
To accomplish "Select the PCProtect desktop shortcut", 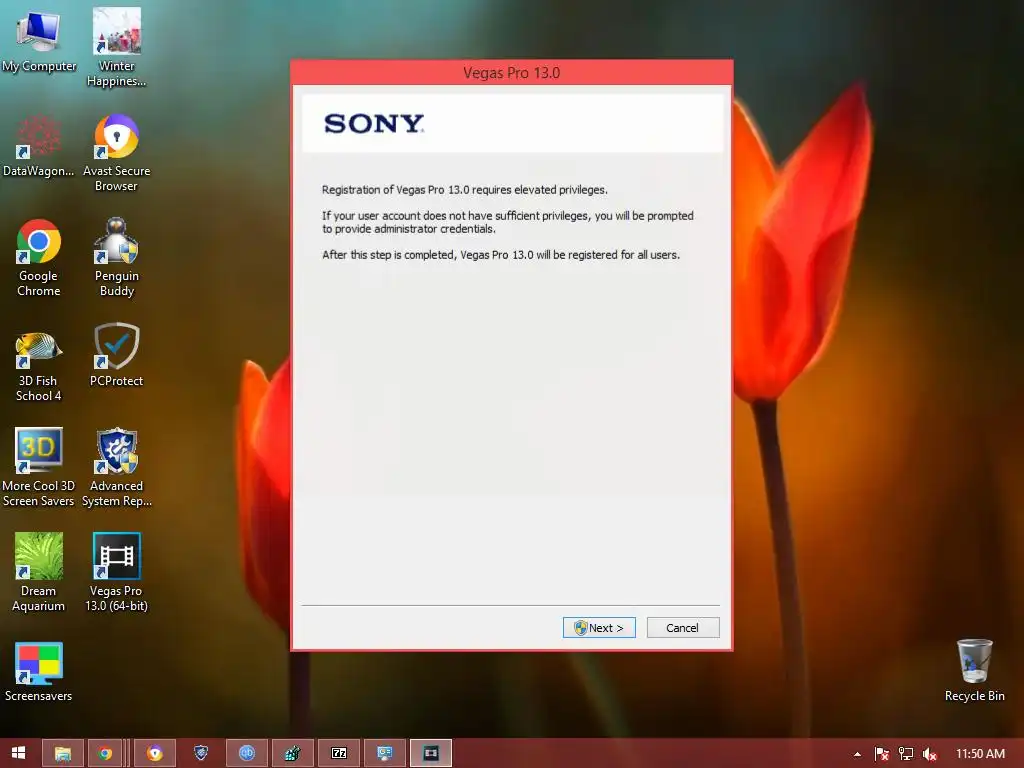I will (x=116, y=356).
